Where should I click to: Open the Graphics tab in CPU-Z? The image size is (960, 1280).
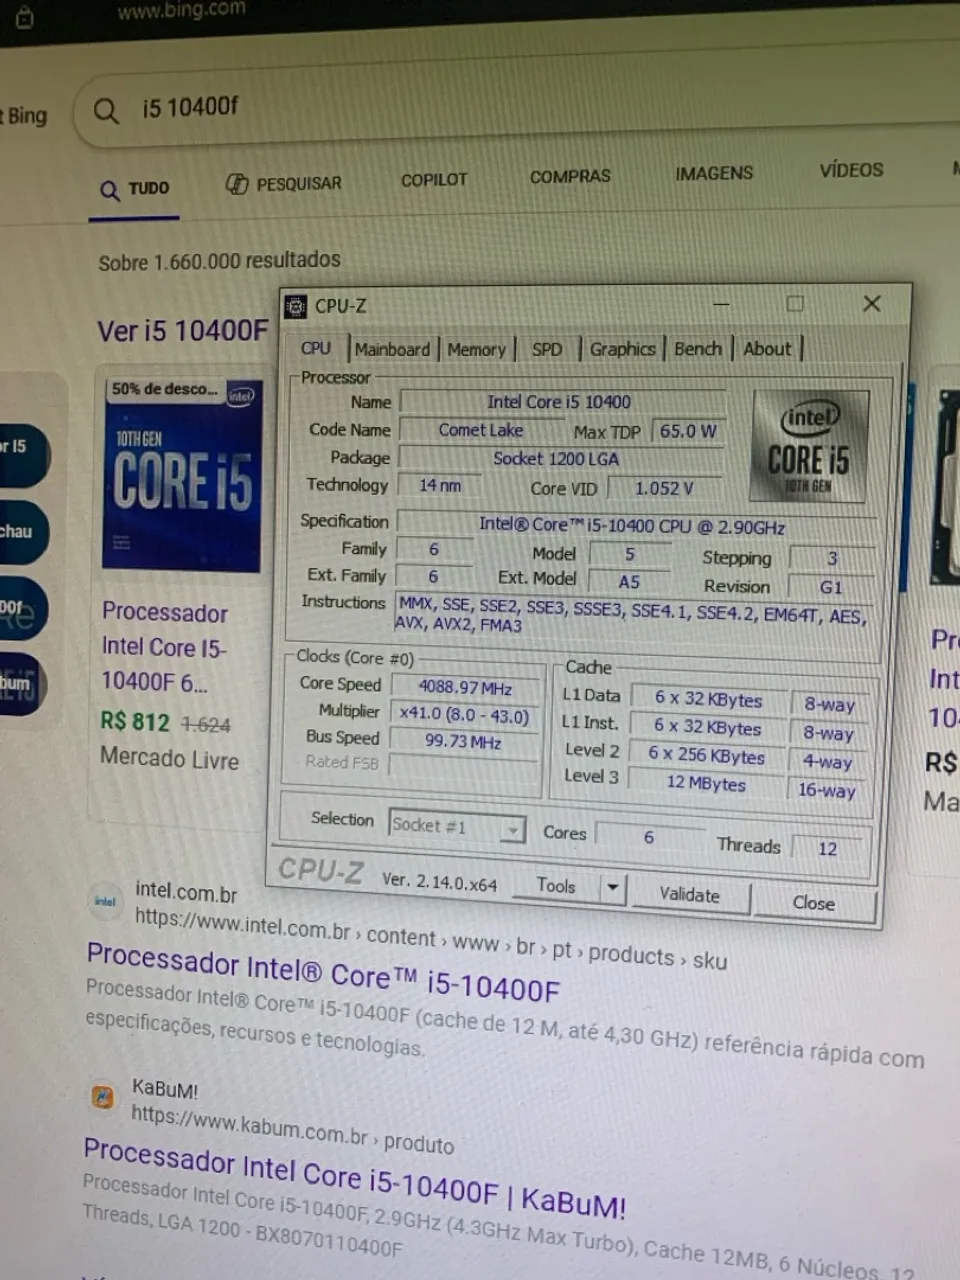[x=622, y=349]
